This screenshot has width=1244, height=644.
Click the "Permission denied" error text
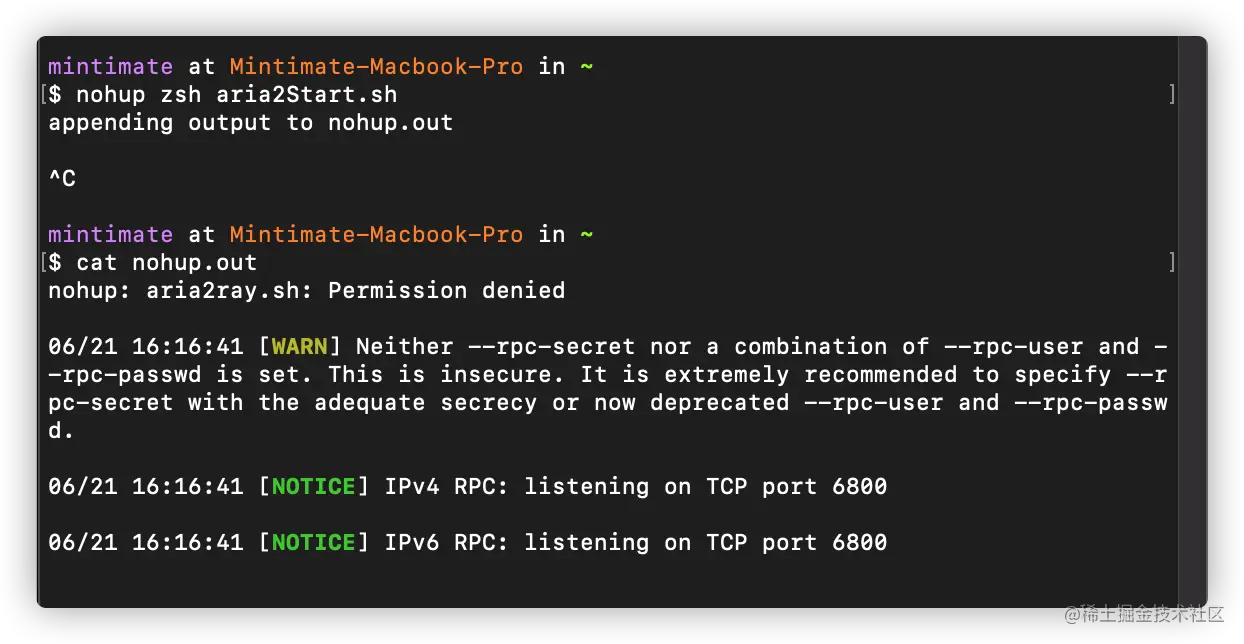pos(446,291)
